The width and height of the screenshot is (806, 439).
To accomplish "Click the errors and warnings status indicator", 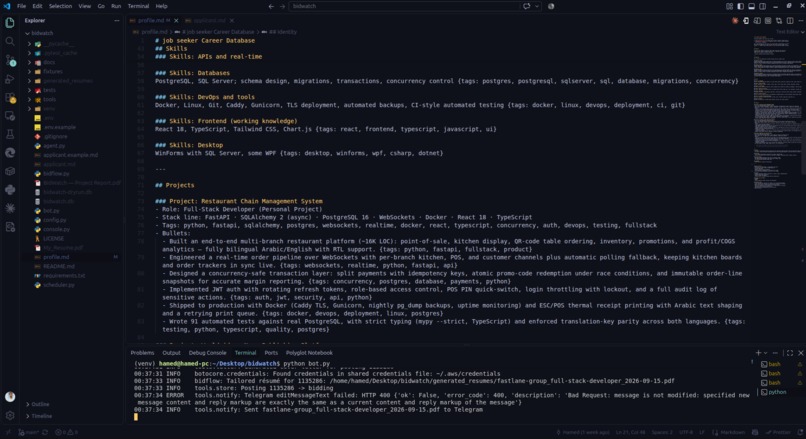I will click(66, 432).
